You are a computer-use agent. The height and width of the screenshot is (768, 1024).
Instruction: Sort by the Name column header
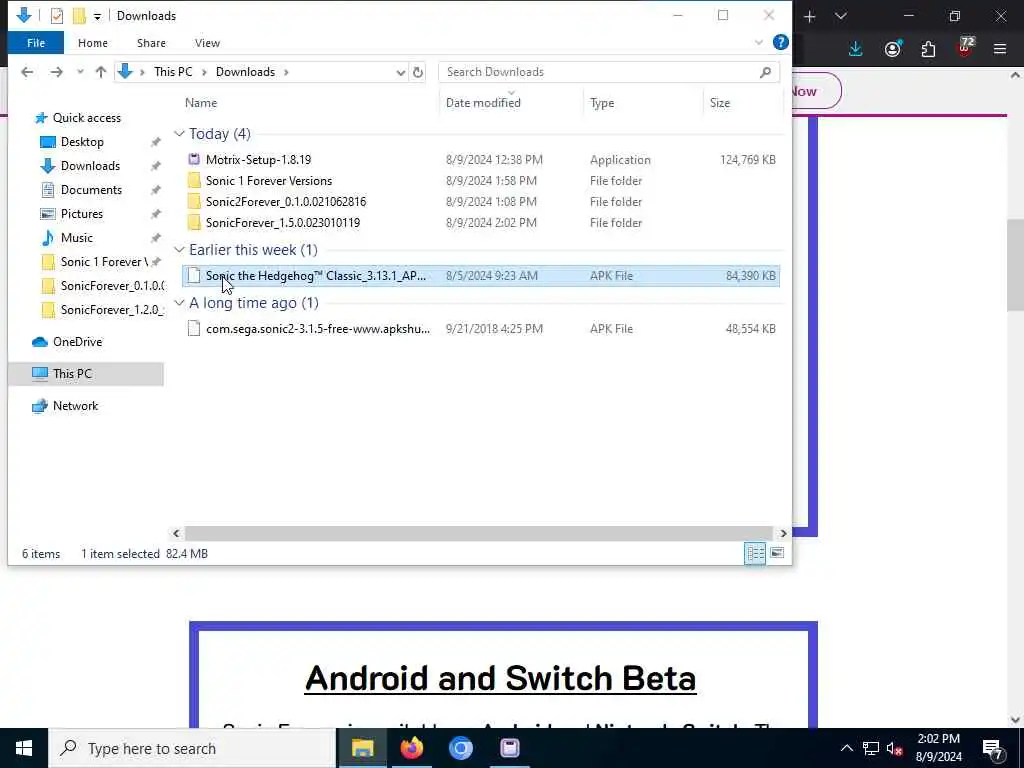coord(200,103)
